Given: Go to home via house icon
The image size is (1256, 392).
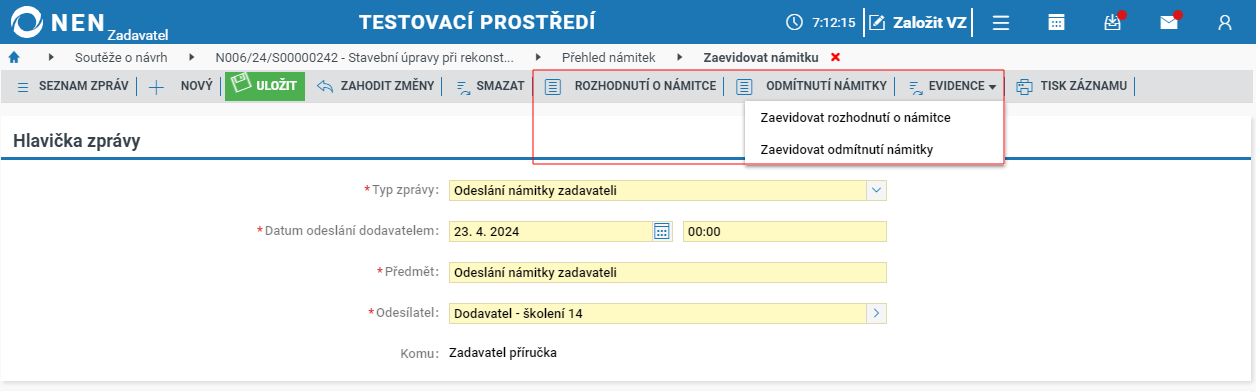Looking at the screenshot, I should (14, 57).
